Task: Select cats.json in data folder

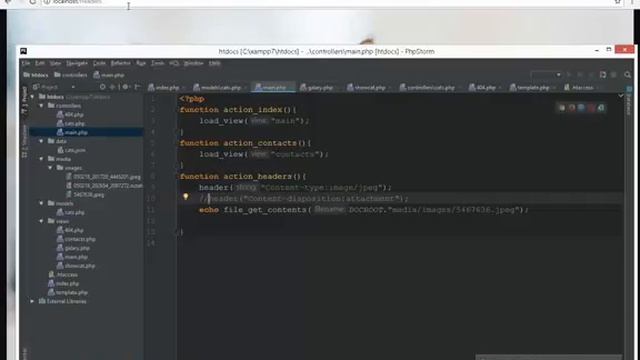Action: click(71, 150)
